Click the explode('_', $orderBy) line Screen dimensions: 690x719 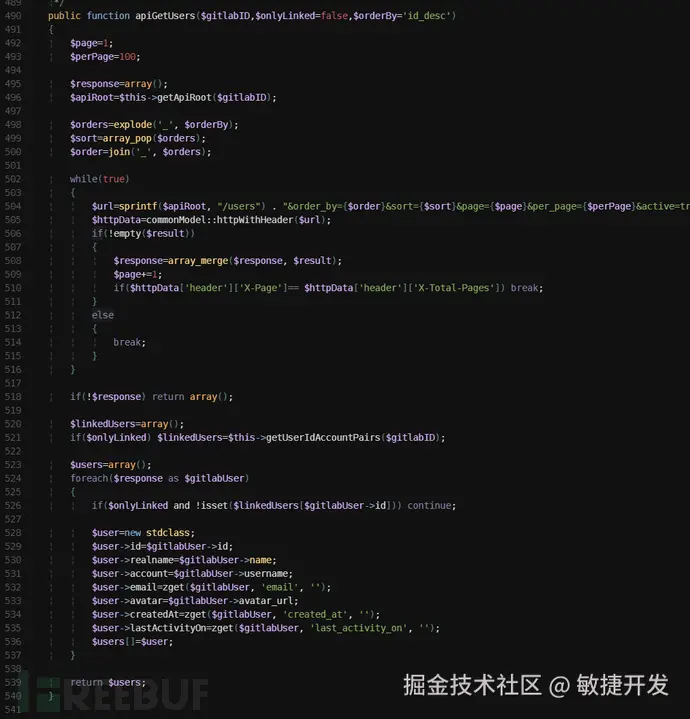[154, 125]
